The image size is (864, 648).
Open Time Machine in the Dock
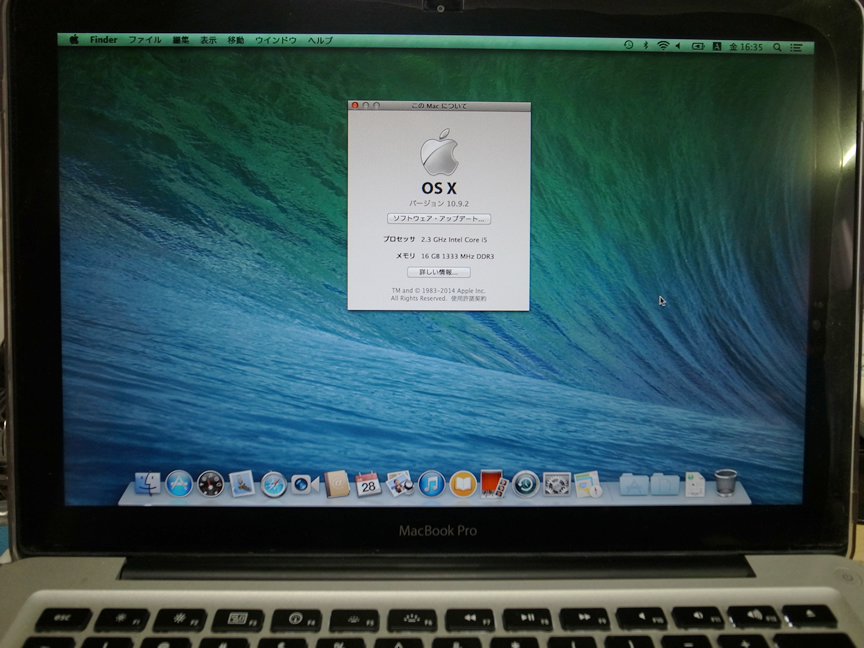(525, 485)
